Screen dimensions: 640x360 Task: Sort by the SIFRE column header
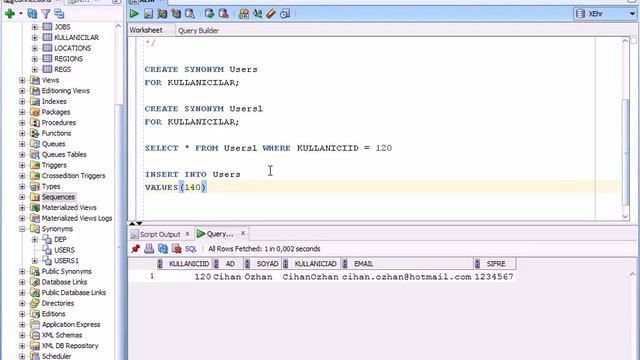coord(496,264)
